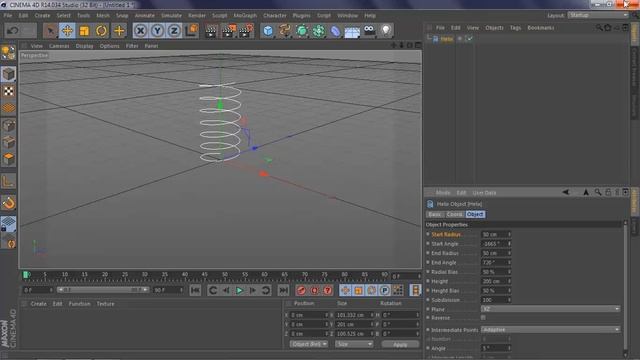Select Texture mode checkered icon
This screenshot has height=360, width=640.
9,91
